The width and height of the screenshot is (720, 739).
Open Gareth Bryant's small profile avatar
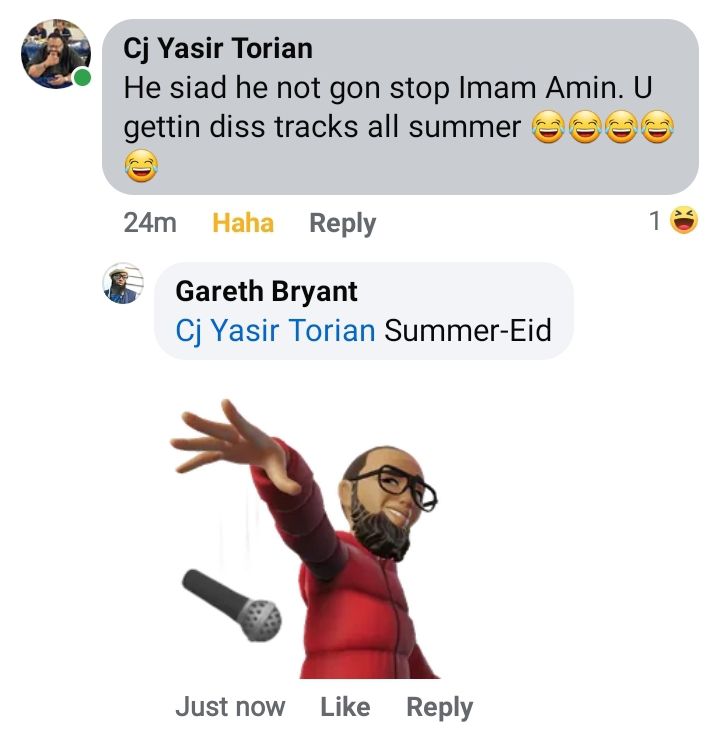pyautogui.click(x=123, y=283)
